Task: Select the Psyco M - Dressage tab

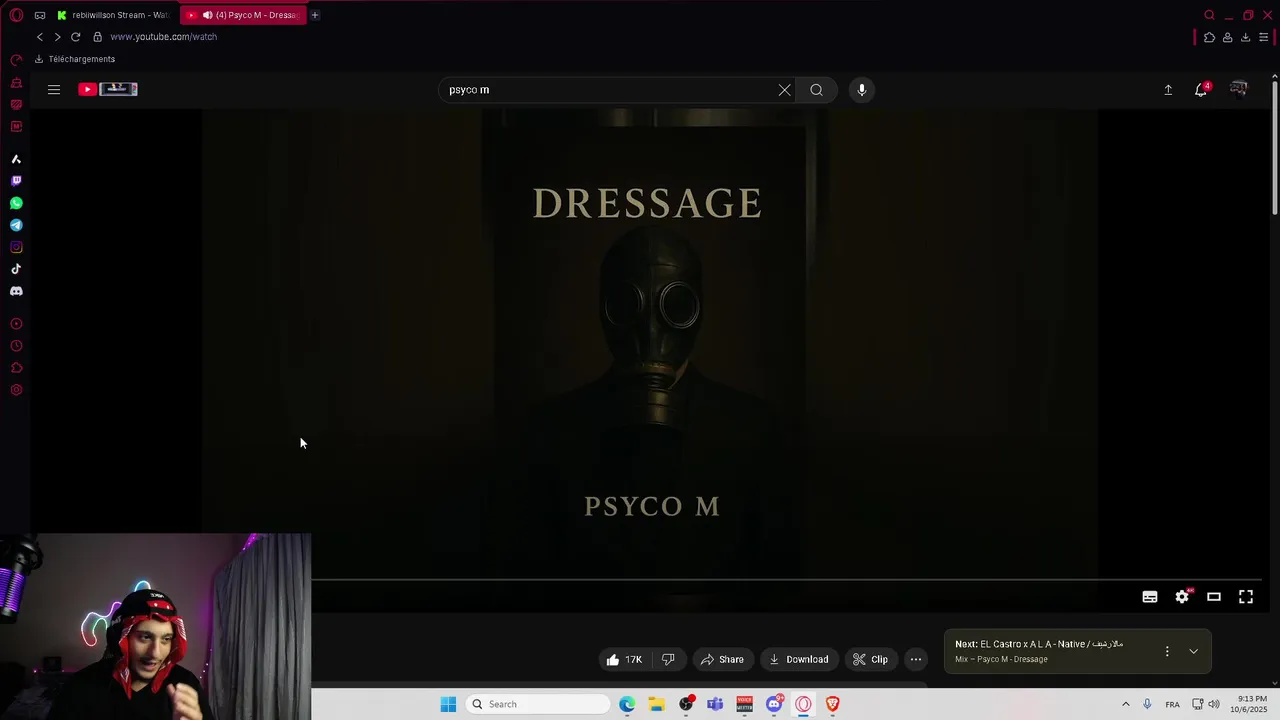Action: (243, 15)
